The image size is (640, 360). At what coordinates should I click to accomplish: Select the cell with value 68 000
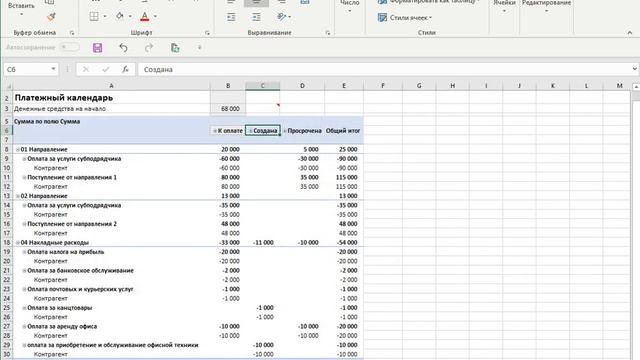[228, 109]
